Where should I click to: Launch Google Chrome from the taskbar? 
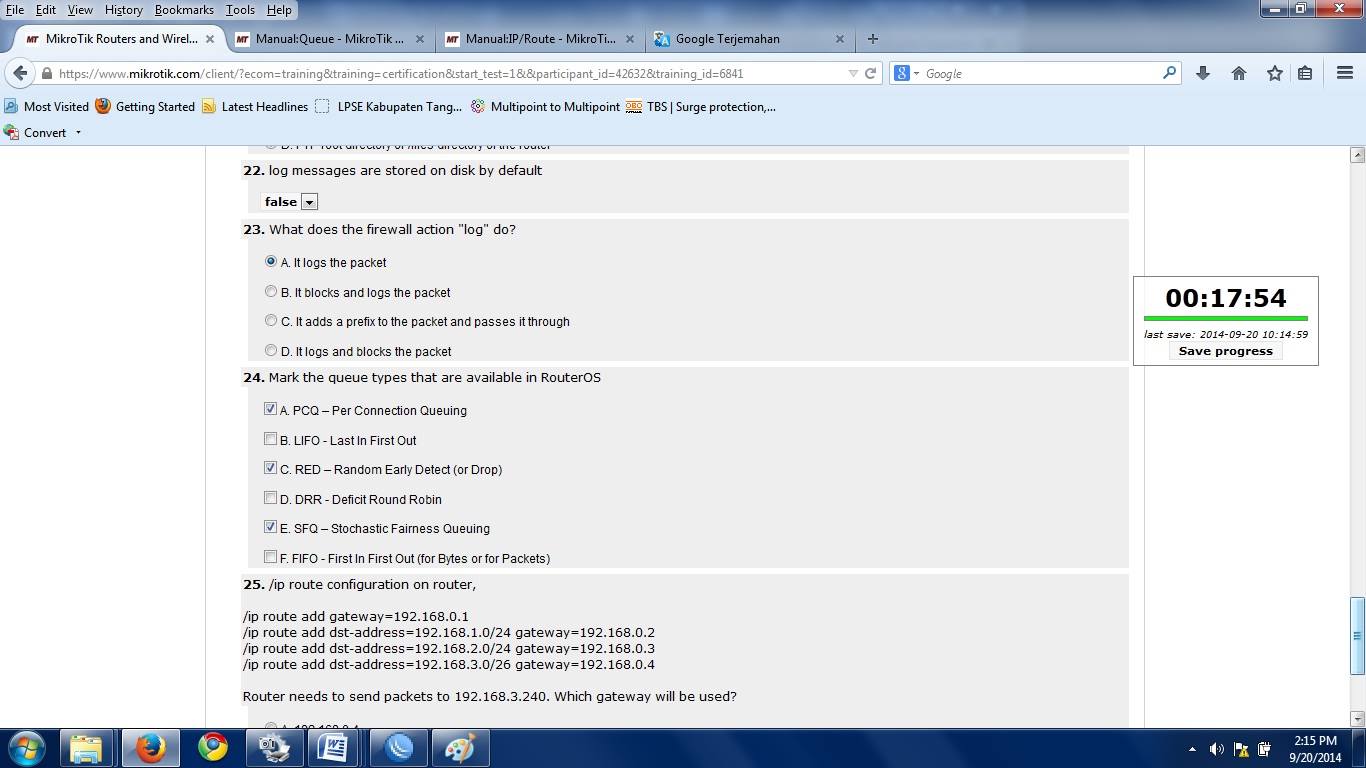pyautogui.click(x=212, y=748)
